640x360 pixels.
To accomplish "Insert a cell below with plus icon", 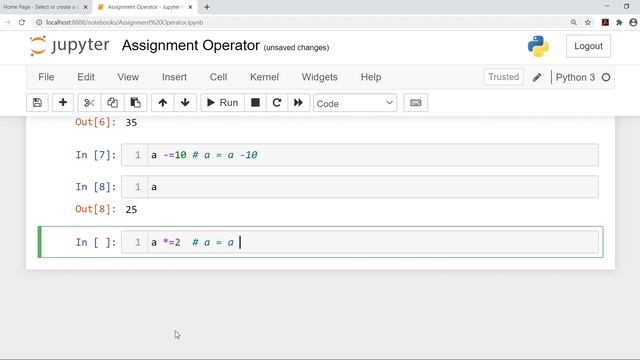I will pos(63,102).
